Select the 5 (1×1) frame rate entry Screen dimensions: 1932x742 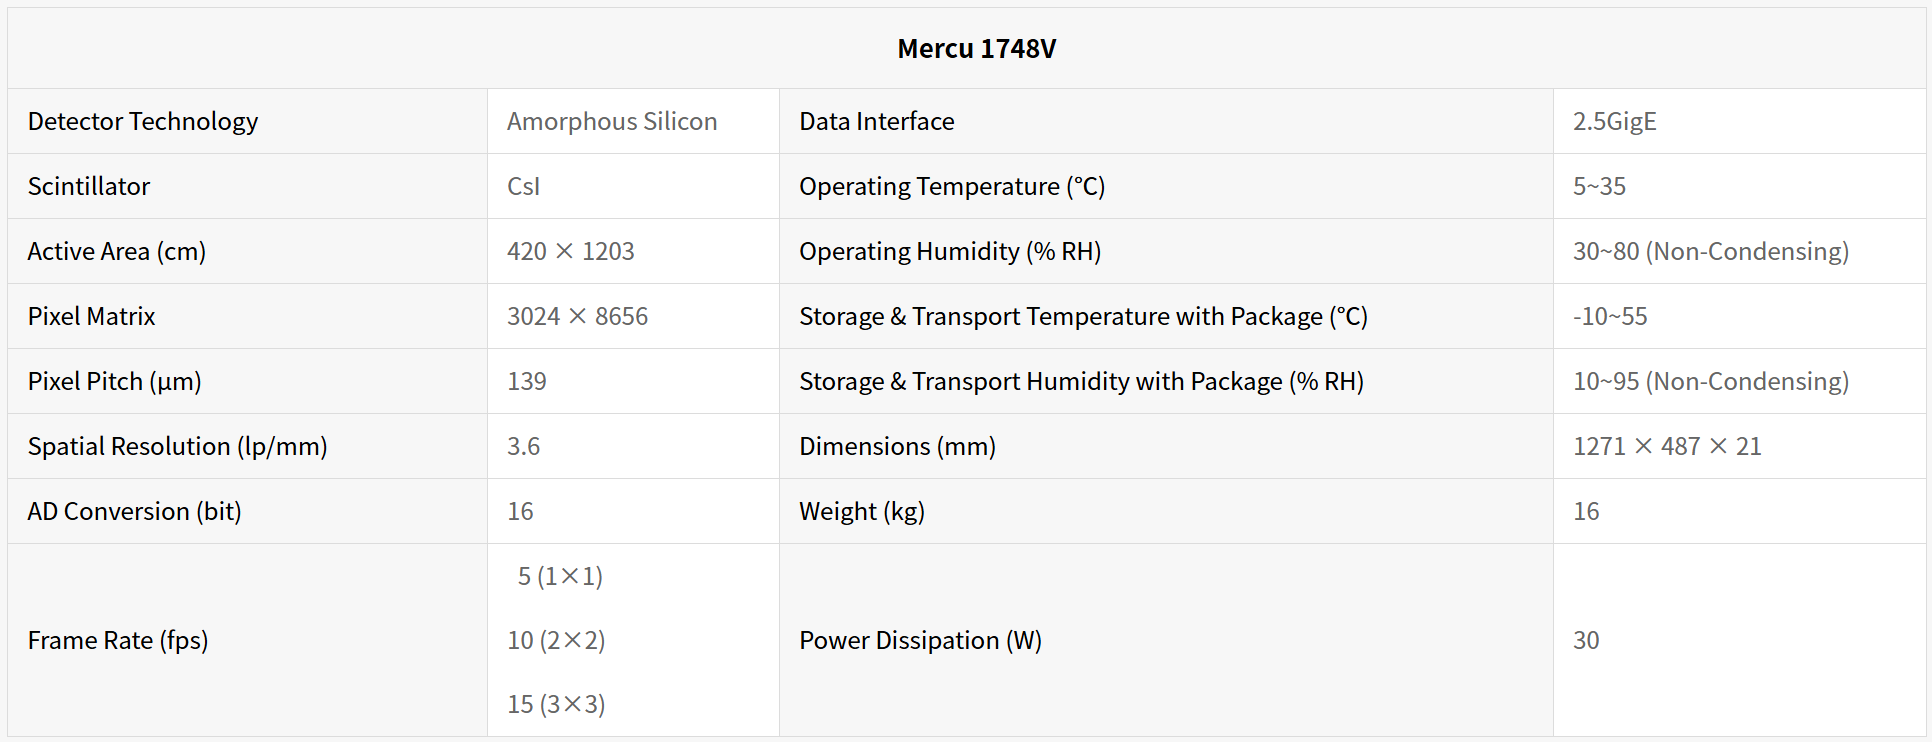(560, 577)
